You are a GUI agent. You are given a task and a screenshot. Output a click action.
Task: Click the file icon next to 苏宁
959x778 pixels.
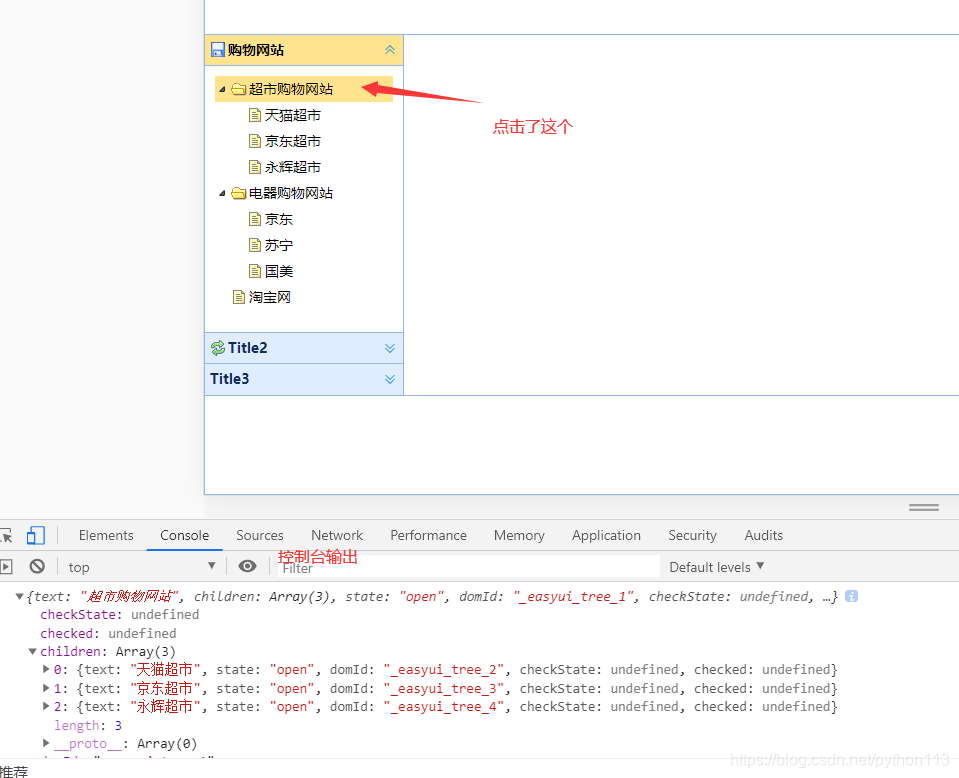255,245
